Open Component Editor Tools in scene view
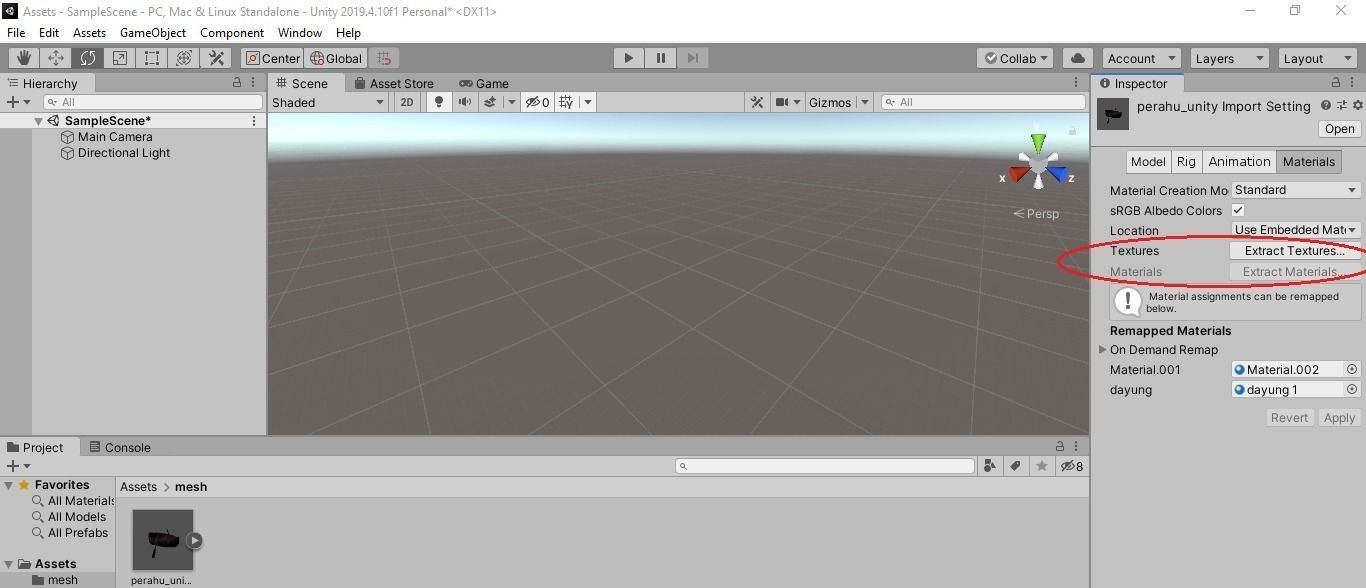Screen dimensions: 1366x588 point(757,102)
